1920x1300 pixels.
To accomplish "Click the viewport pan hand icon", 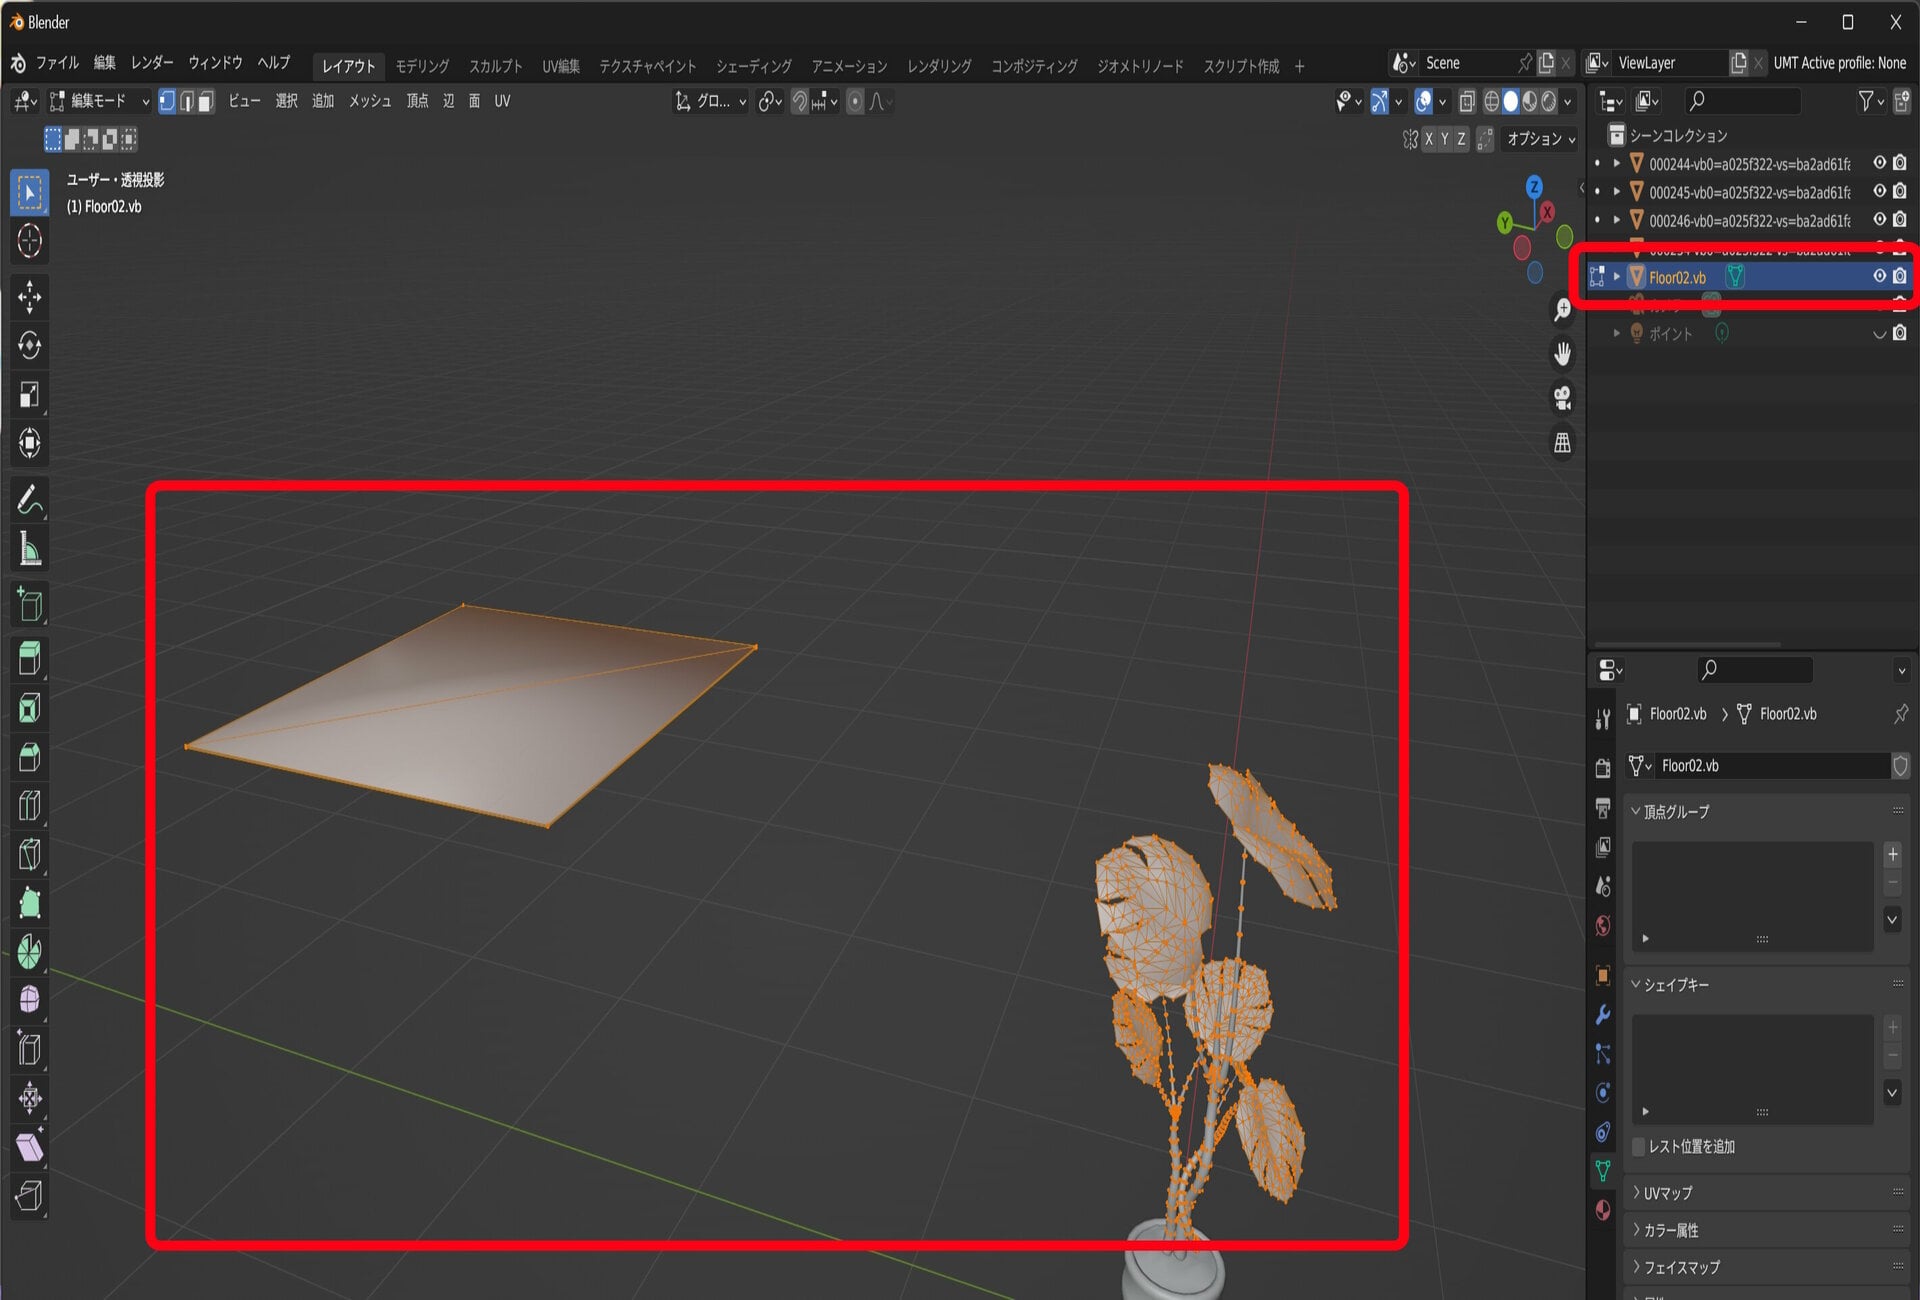I will [1562, 354].
